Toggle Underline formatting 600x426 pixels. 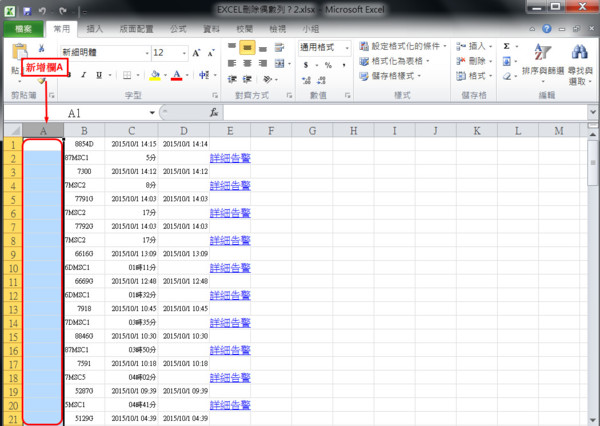click(99, 75)
